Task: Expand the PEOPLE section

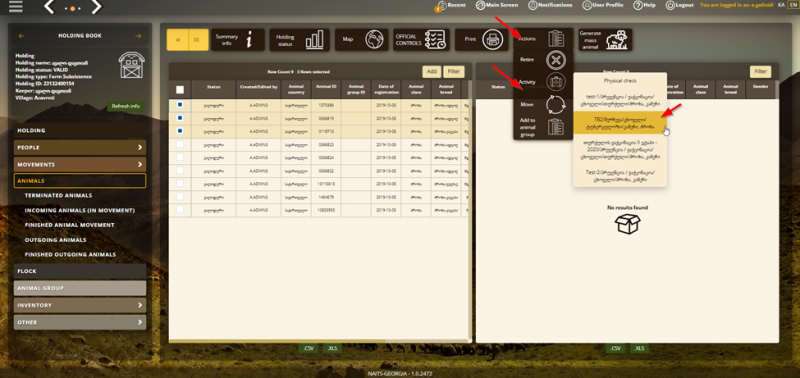Action: click(x=80, y=147)
